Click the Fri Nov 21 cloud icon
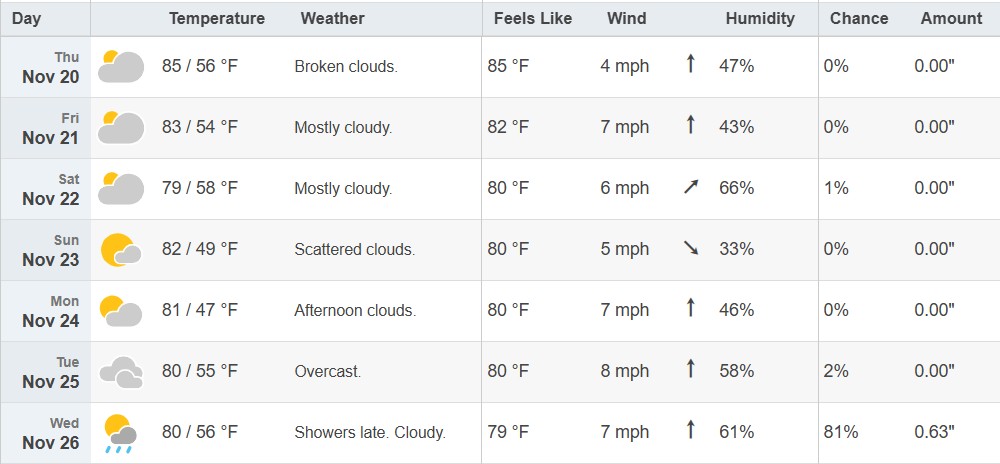 121,128
